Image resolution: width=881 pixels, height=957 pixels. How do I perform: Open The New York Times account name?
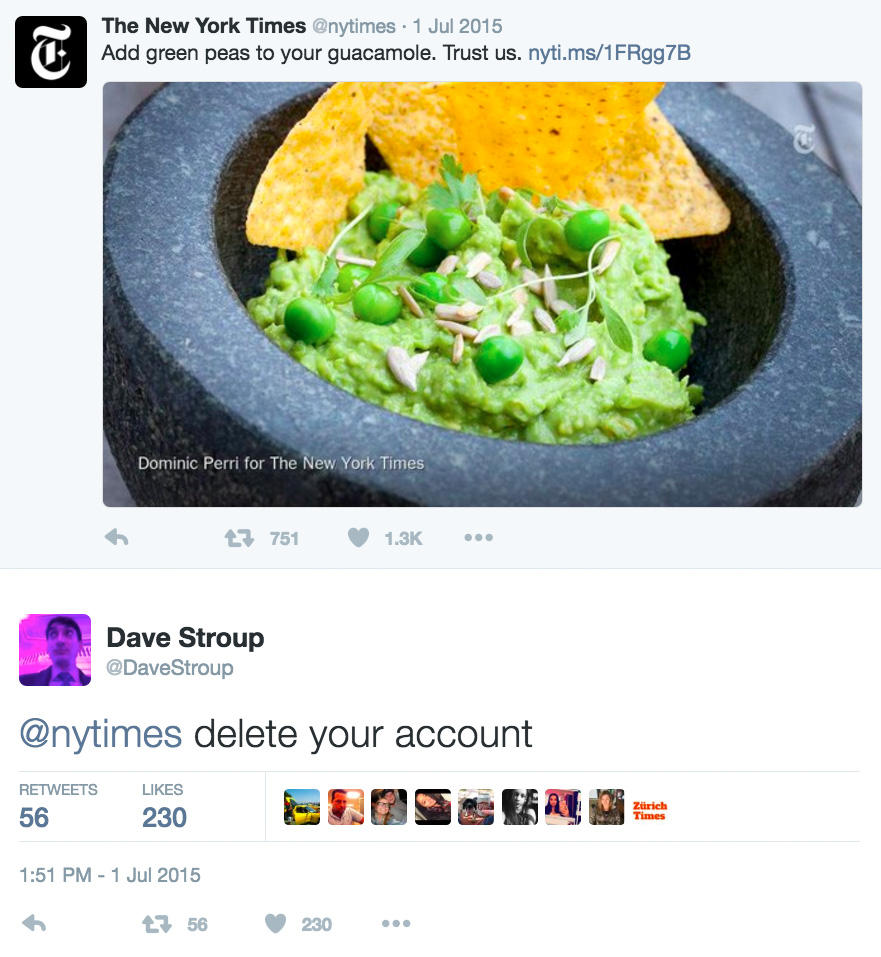[204, 26]
